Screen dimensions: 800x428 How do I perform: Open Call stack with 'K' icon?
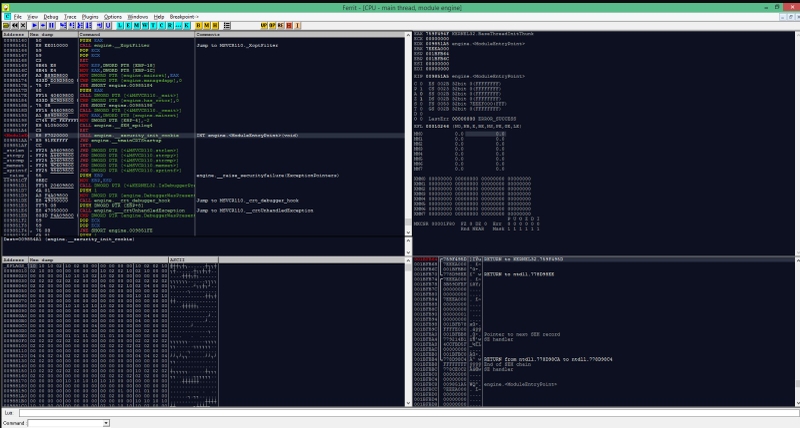coord(186,26)
